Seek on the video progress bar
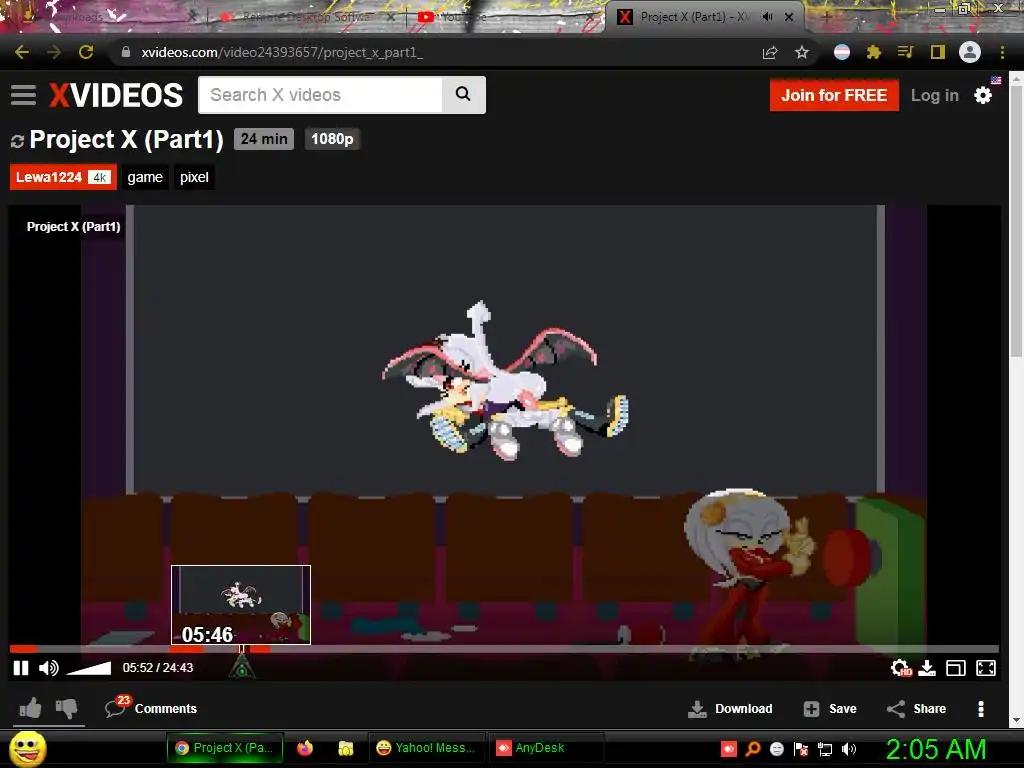The height and width of the screenshot is (768, 1024). (x=504, y=649)
